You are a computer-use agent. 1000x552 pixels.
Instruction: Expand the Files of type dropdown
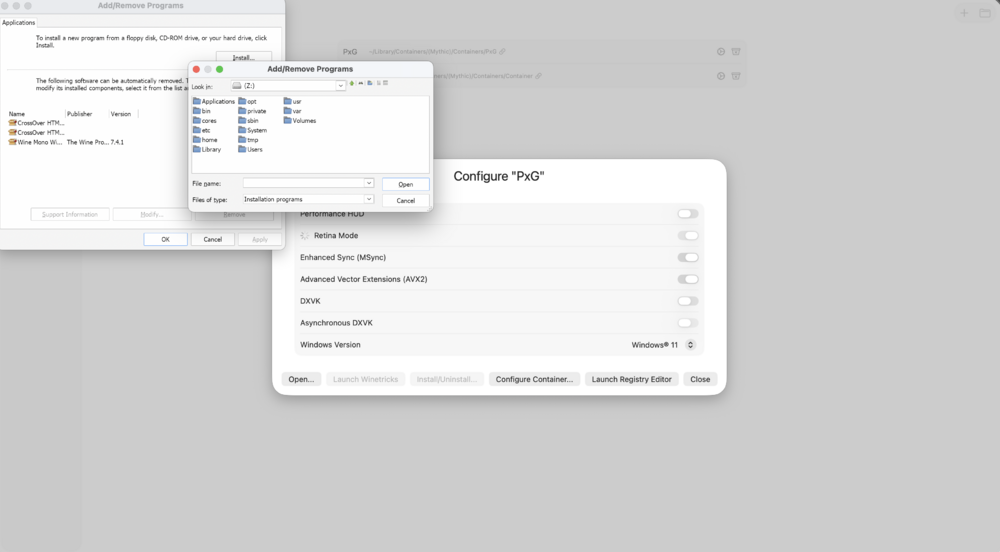click(369, 199)
